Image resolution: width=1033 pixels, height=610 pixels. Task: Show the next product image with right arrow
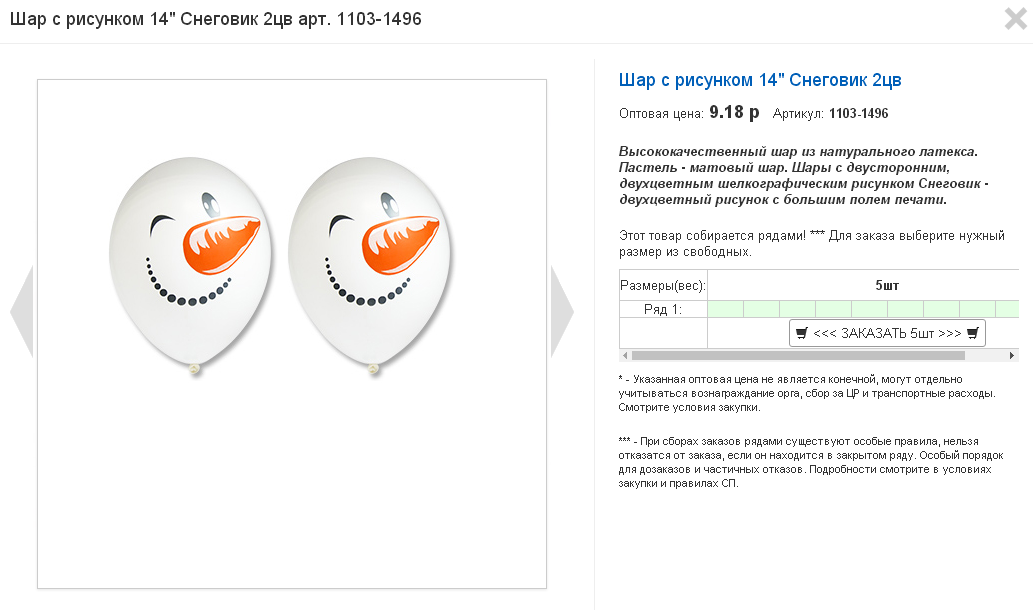point(562,311)
